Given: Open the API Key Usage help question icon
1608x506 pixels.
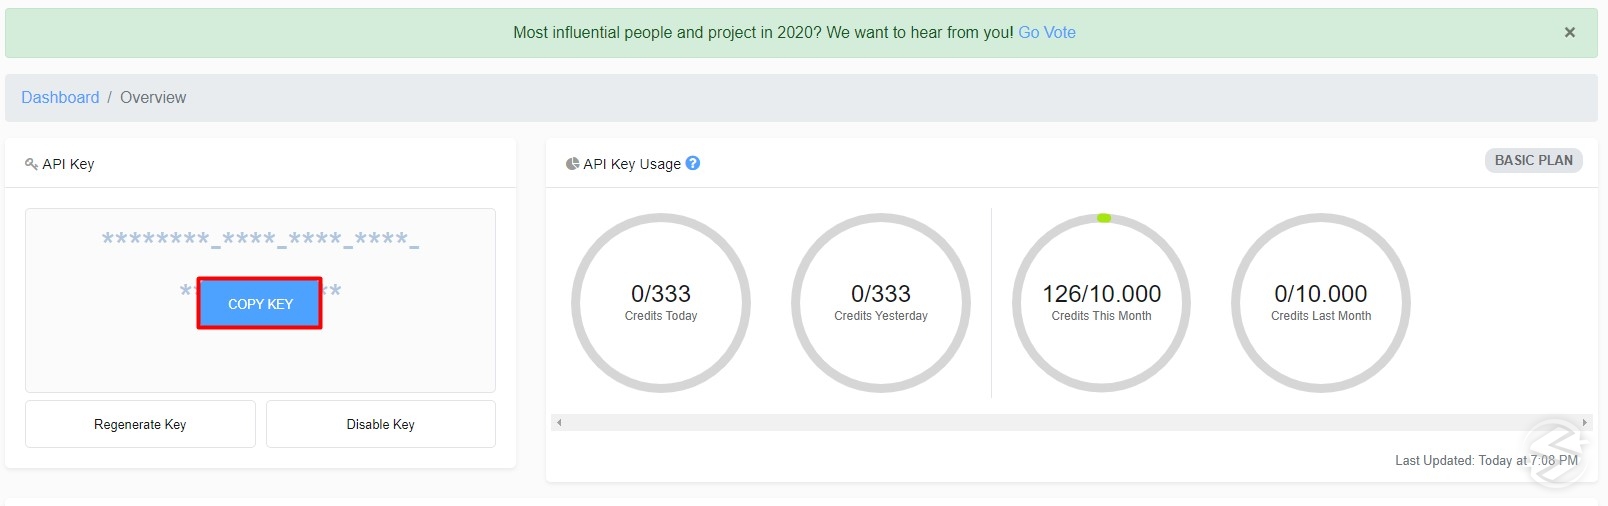Looking at the screenshot, I should click(x=693, y=163).
